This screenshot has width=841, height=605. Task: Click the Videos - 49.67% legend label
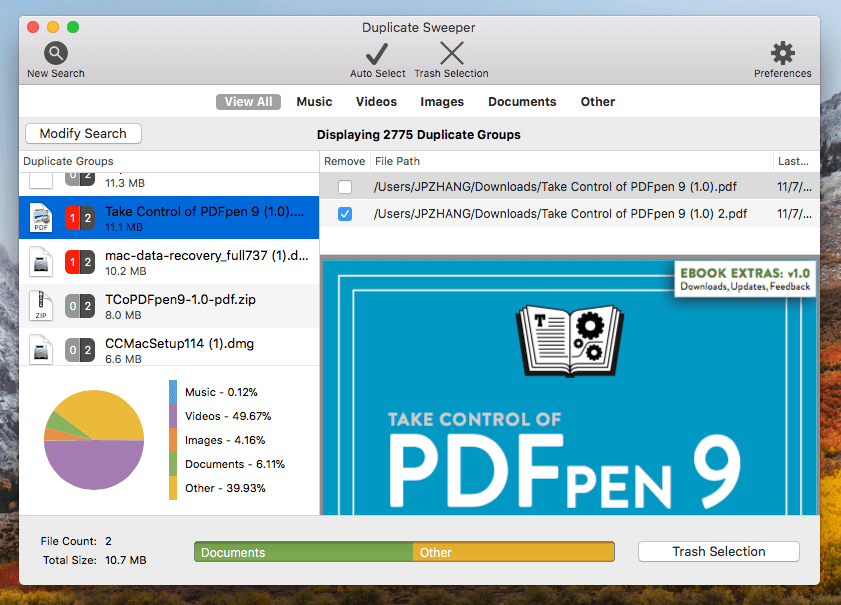228,416
